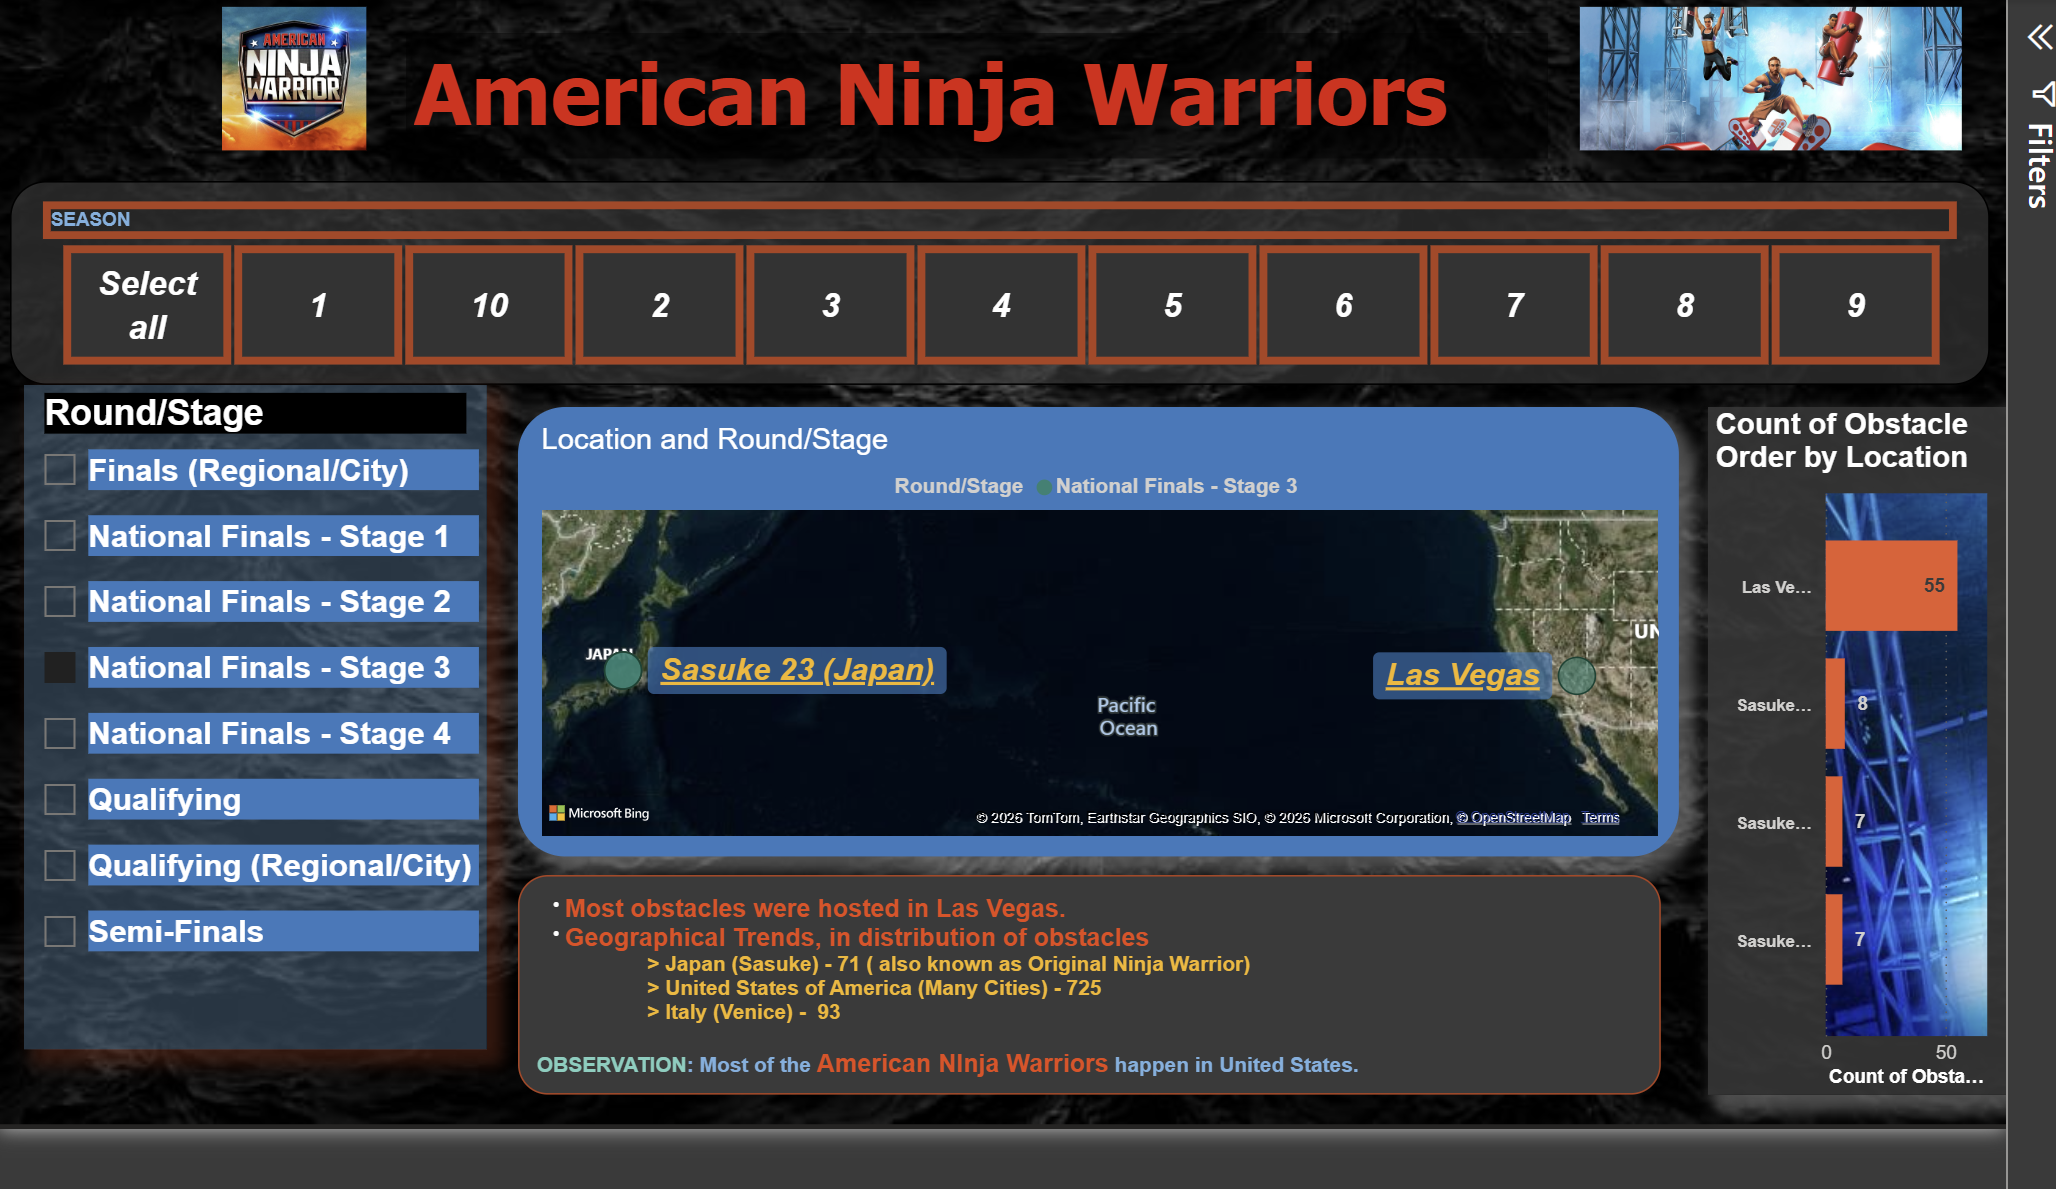Open the OpenStreetMap attribution link
2056x1189 pixels.
pos(1515,817)
